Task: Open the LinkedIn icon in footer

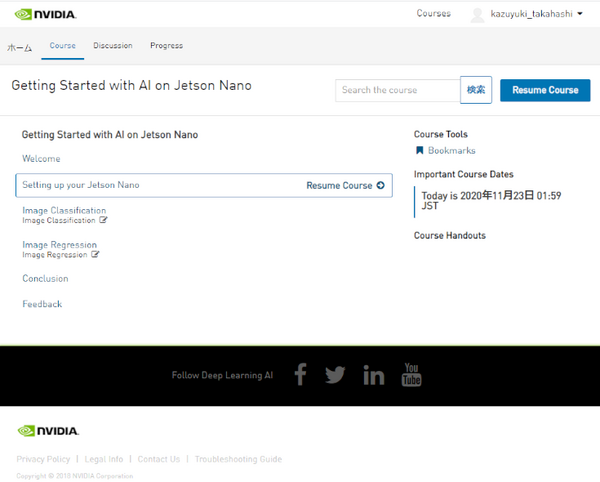Action: pos(374,375)
